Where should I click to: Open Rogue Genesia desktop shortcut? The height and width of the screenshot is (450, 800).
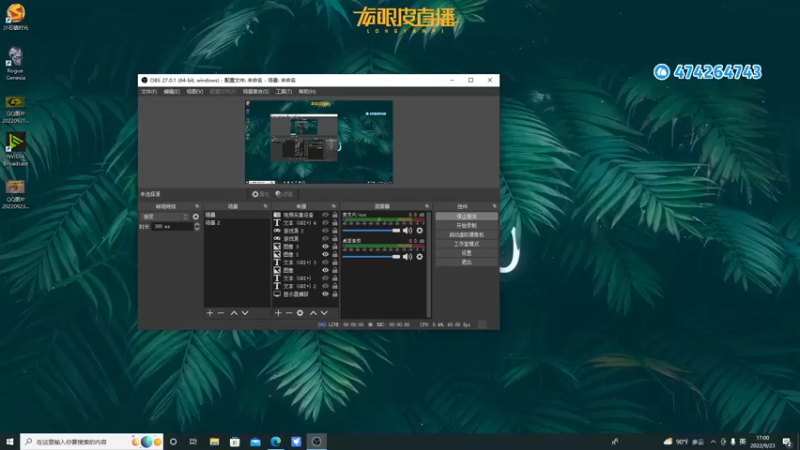15,63
